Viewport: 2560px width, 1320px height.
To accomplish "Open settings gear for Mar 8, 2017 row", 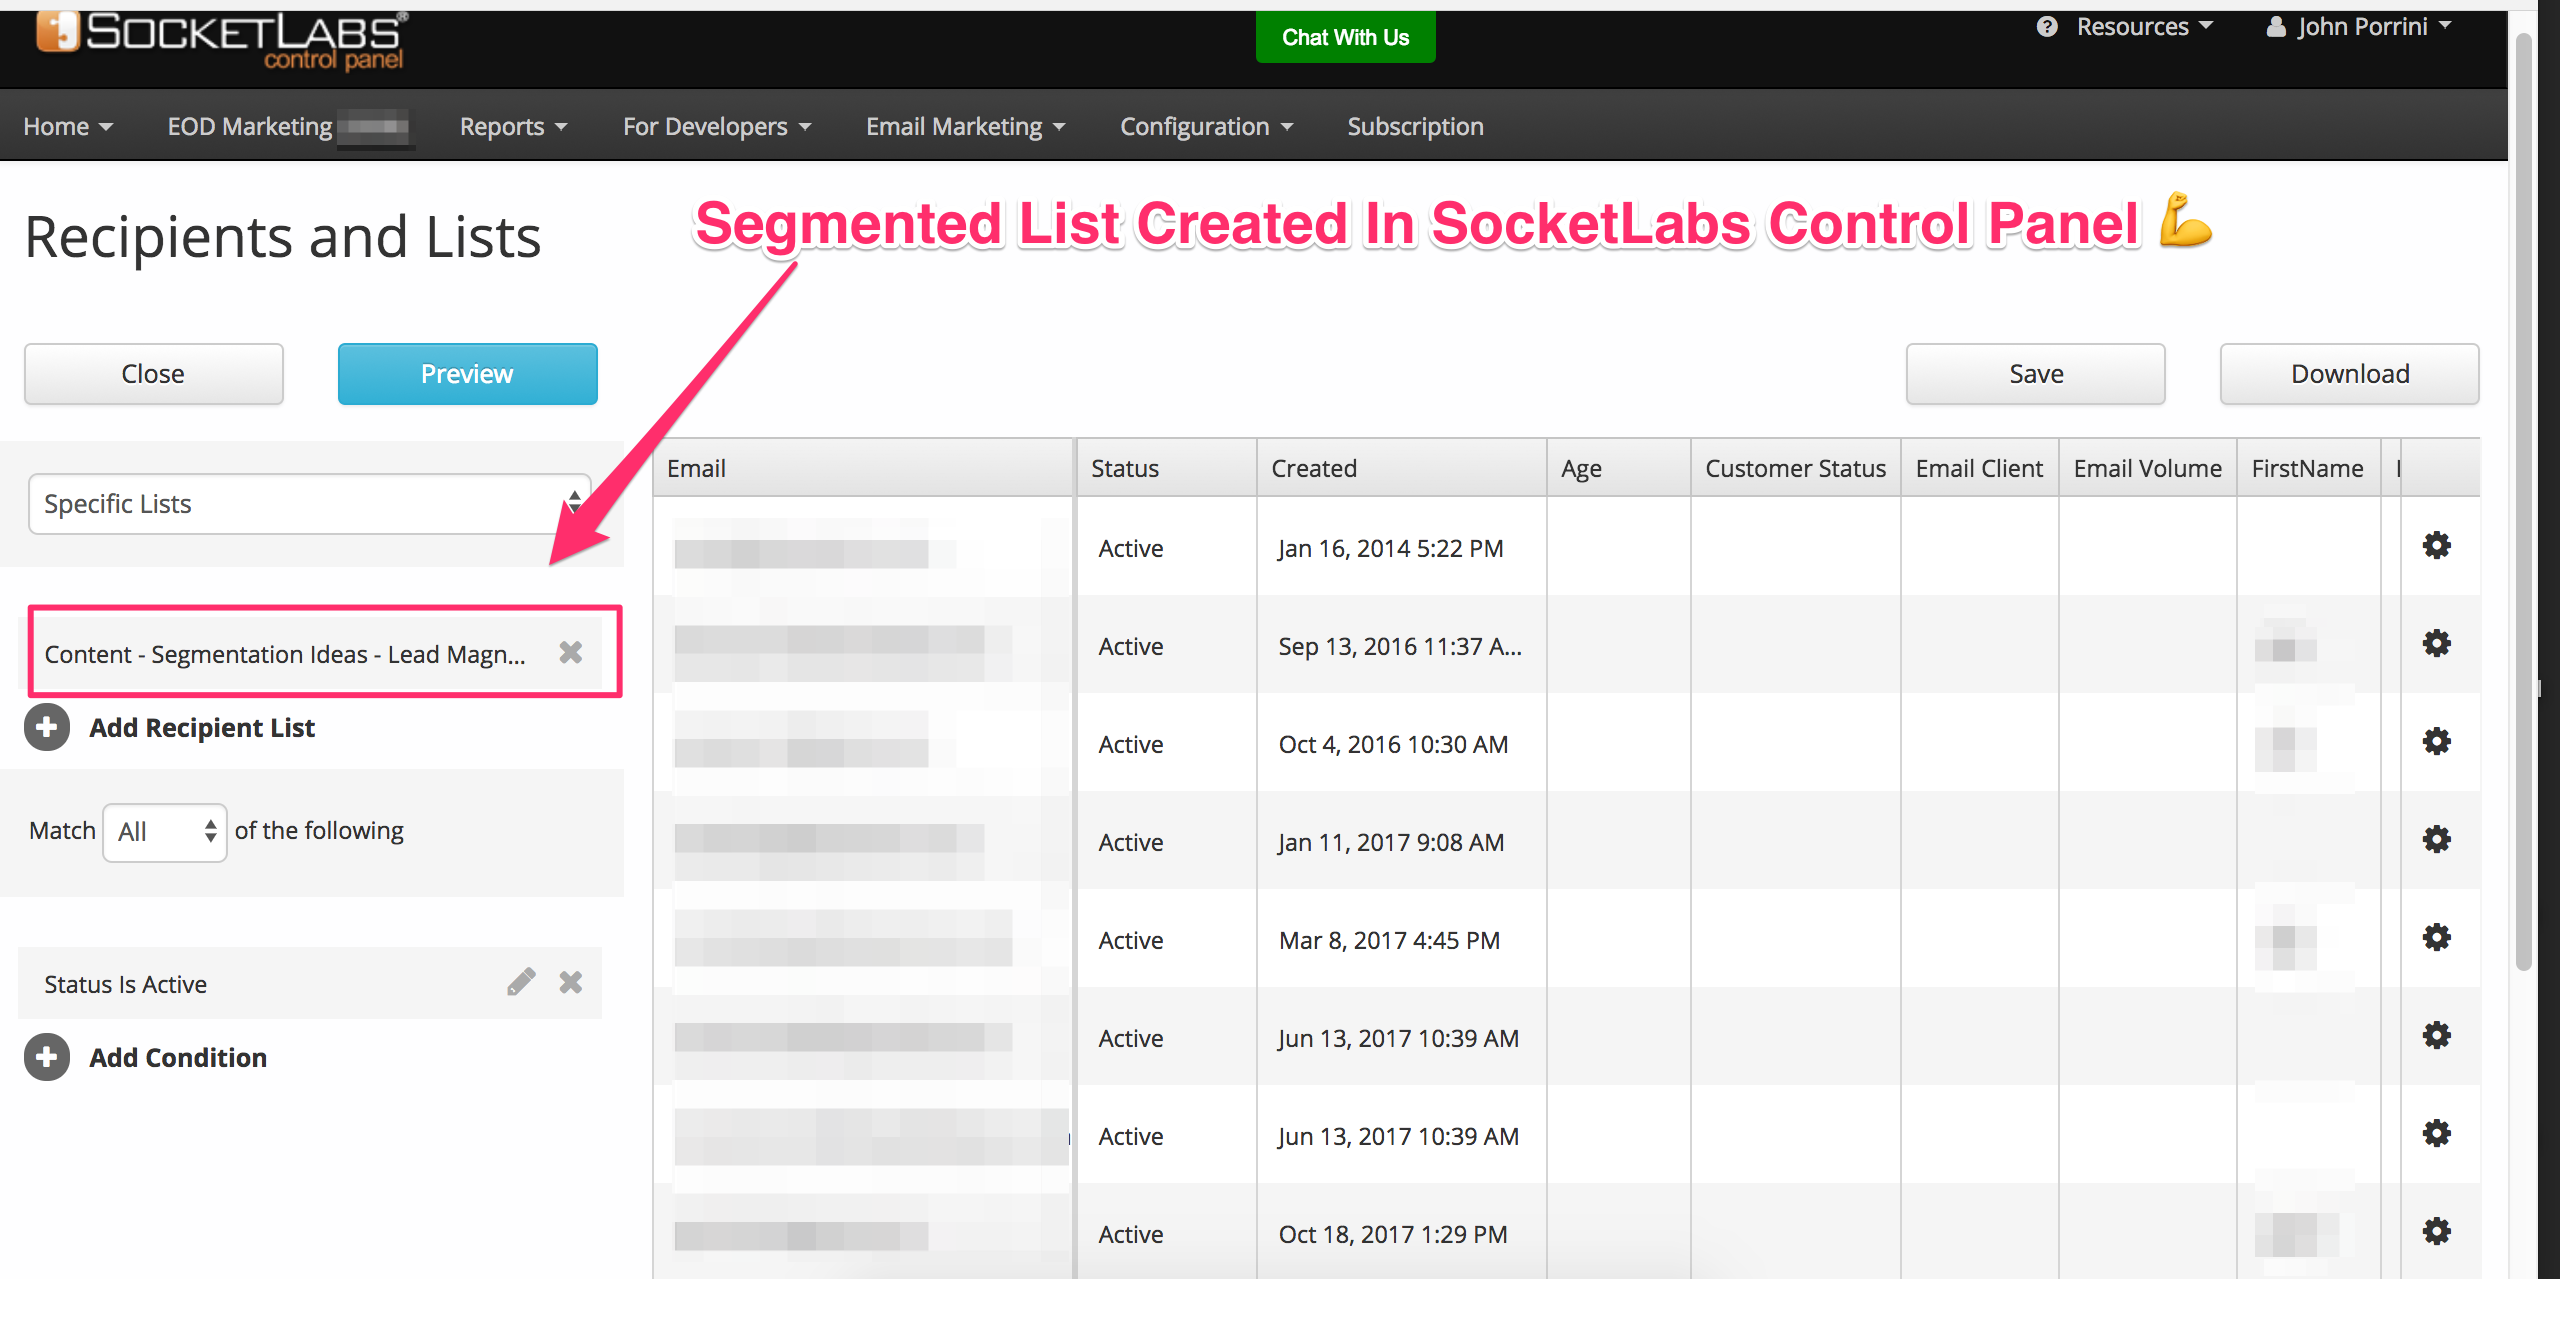I will 2436,937.
